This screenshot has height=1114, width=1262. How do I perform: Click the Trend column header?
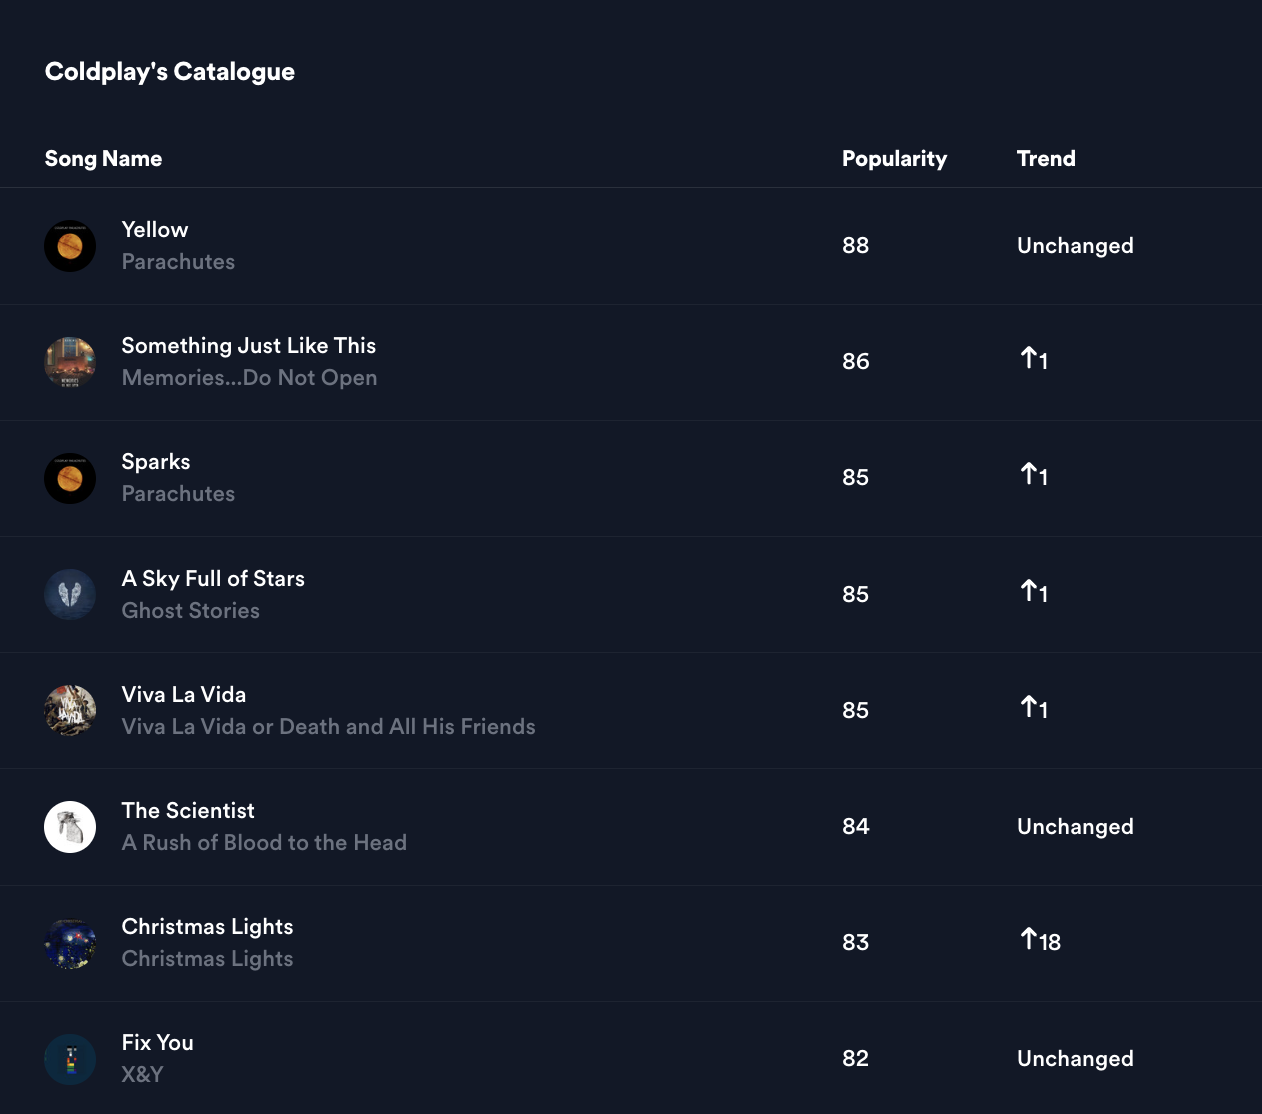[1046, 158]
